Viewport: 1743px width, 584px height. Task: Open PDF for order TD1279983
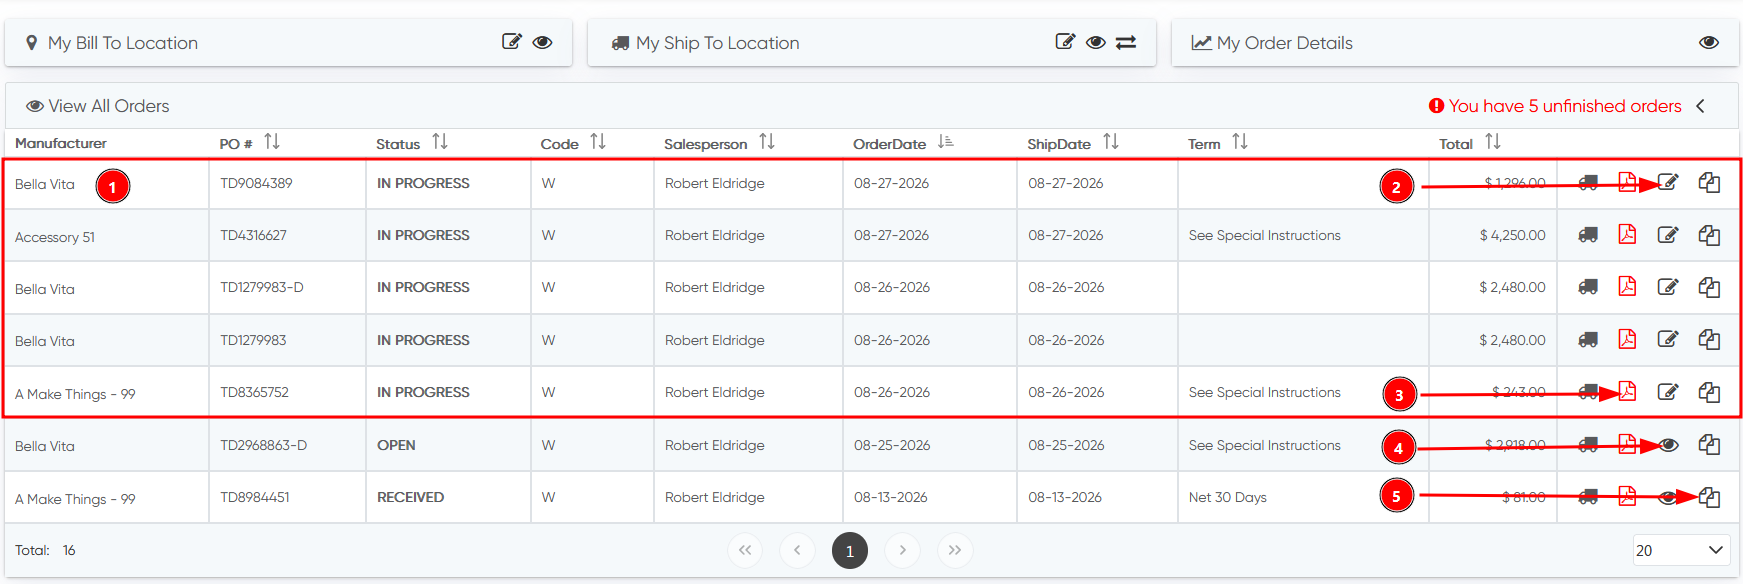[1628, 339]
